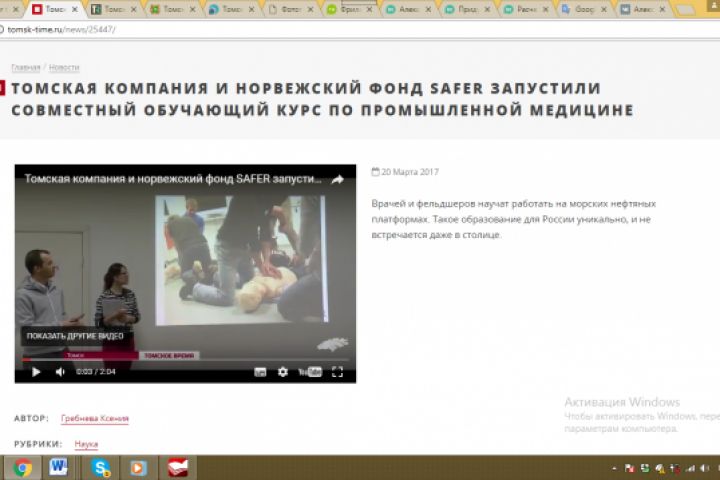Show hidden system tray icons arrow
This screenshot has width=720, height=480.
pyautogui.click(x=614, y=469)
